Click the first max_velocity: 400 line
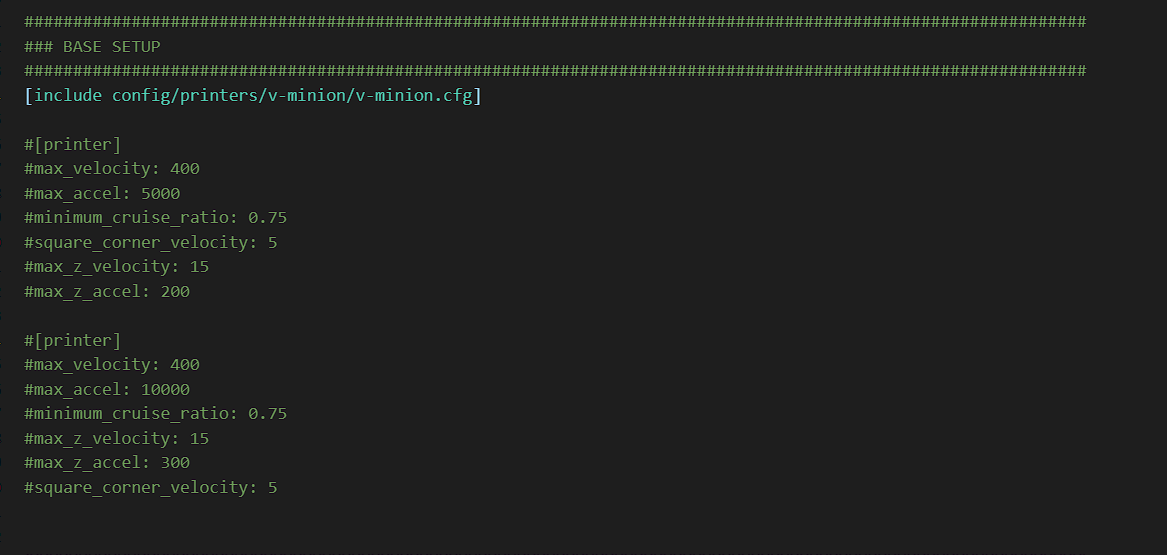Screen dimensions: 1167x555 112,169
